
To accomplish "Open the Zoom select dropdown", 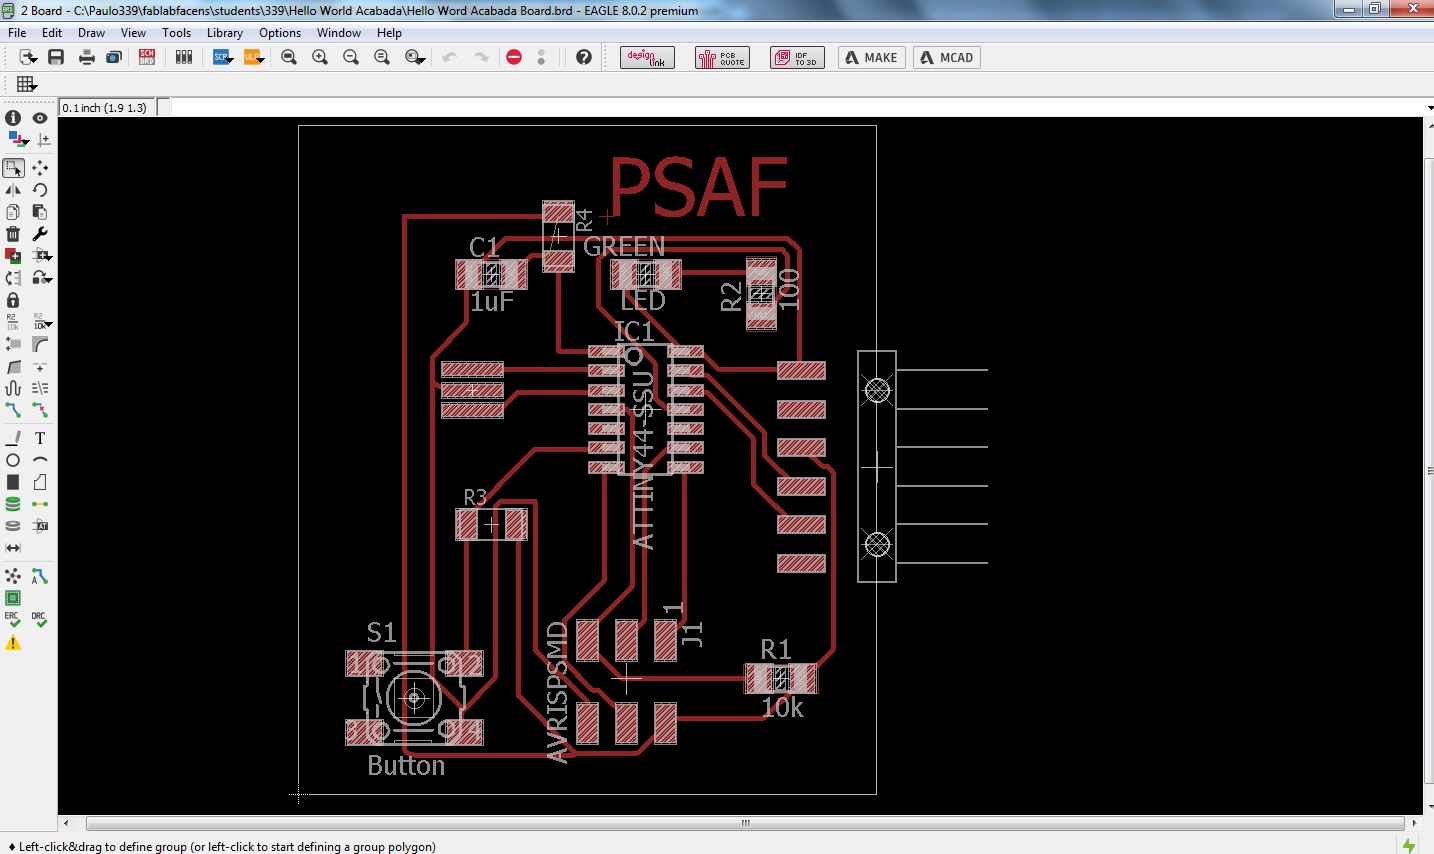I will click(x=415, y=58).
